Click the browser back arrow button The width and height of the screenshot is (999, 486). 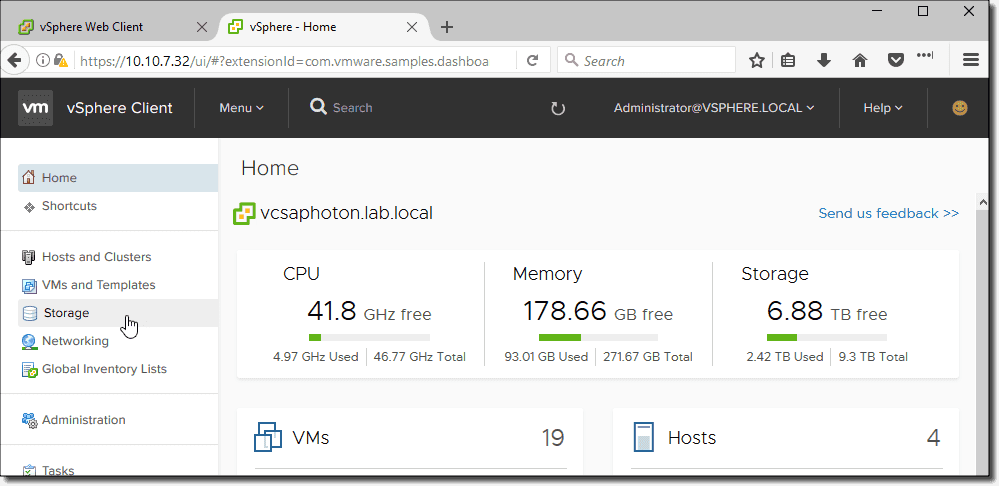pyautogui.click(x=13, y=61)
